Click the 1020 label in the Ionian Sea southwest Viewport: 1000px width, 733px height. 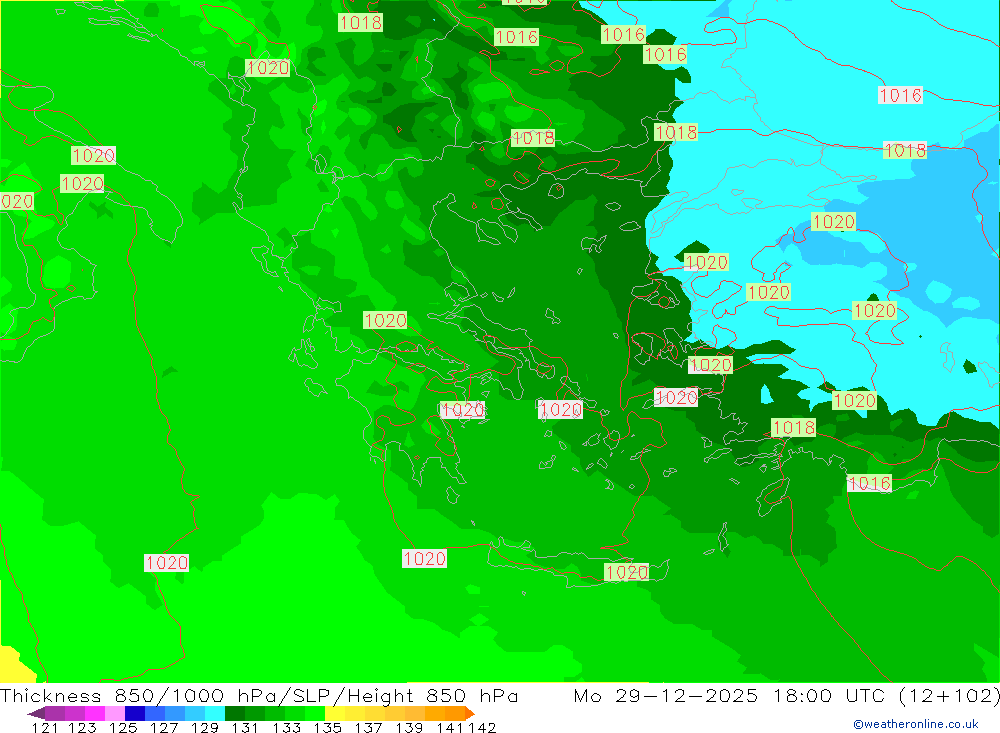click(166, 563)
